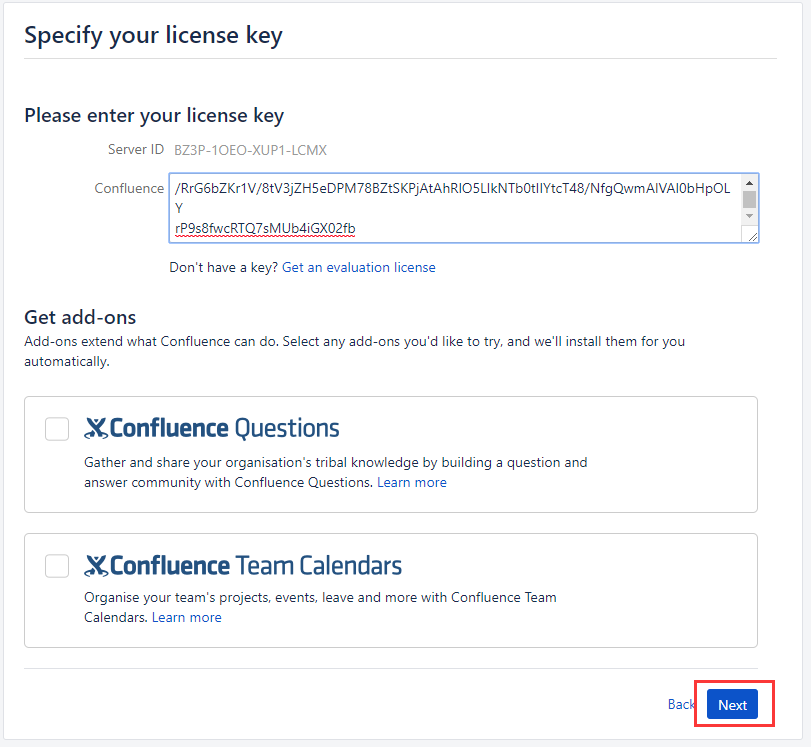
Task: Click the Server ID value BZ3P-1OEO-XUP1-LCMX
Action: pyautogui.click(x=250, y=150)
